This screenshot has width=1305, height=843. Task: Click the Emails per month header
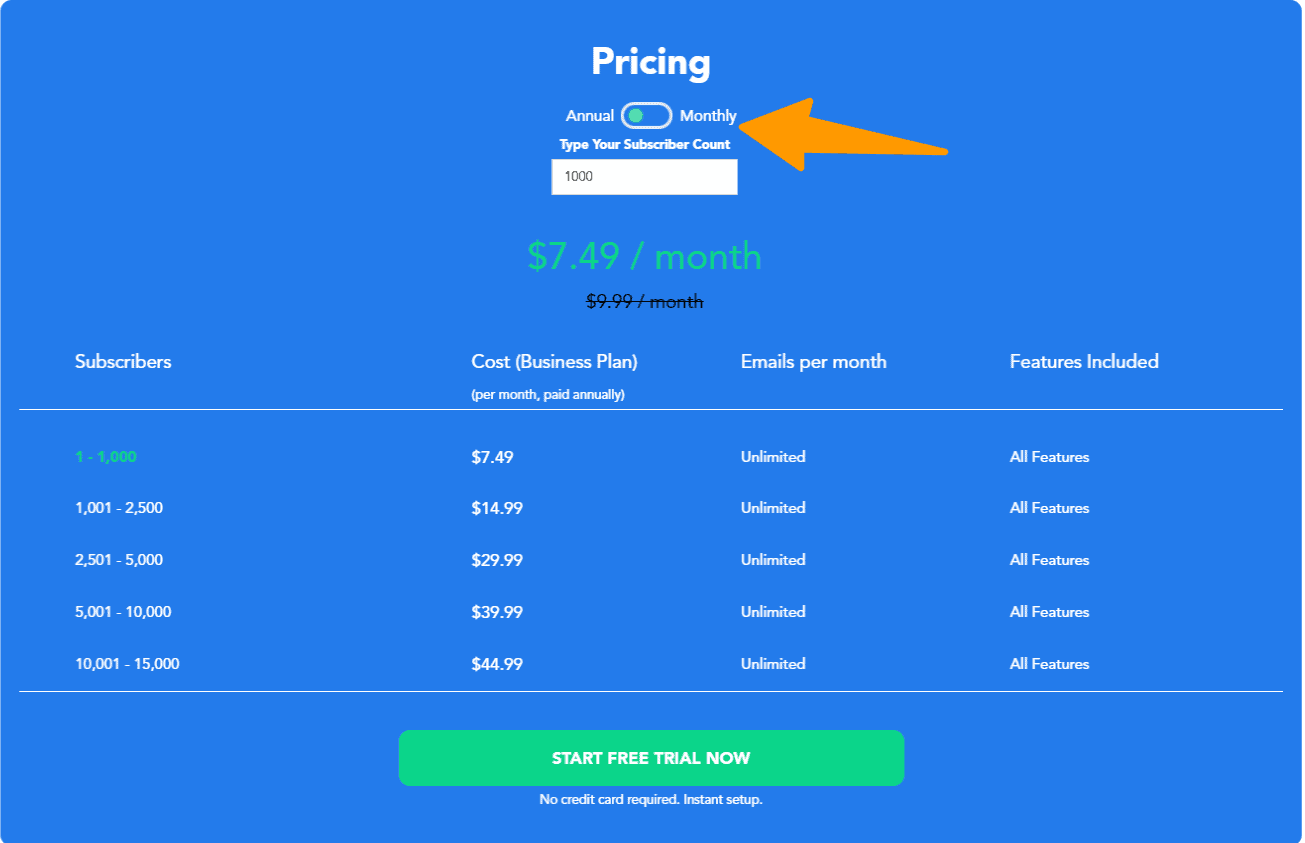(x=813, y=362)
